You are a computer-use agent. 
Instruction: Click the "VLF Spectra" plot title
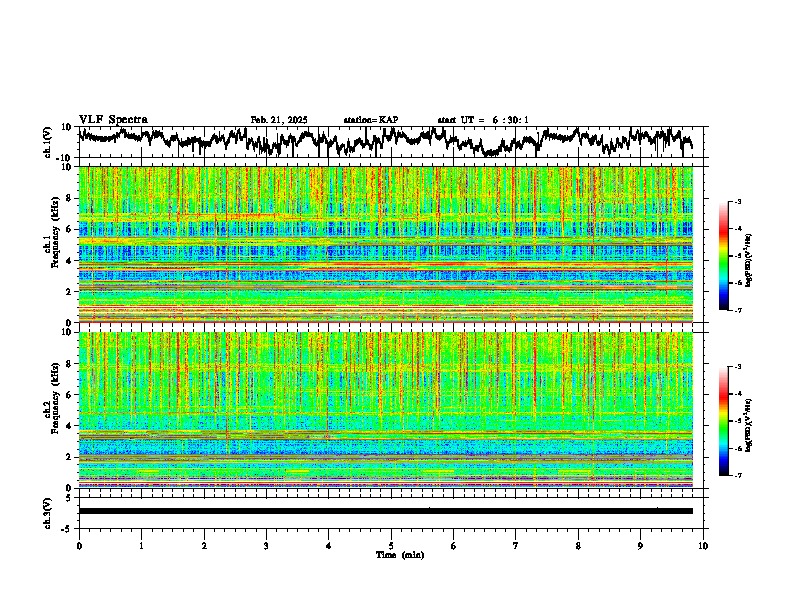point(113,120)
